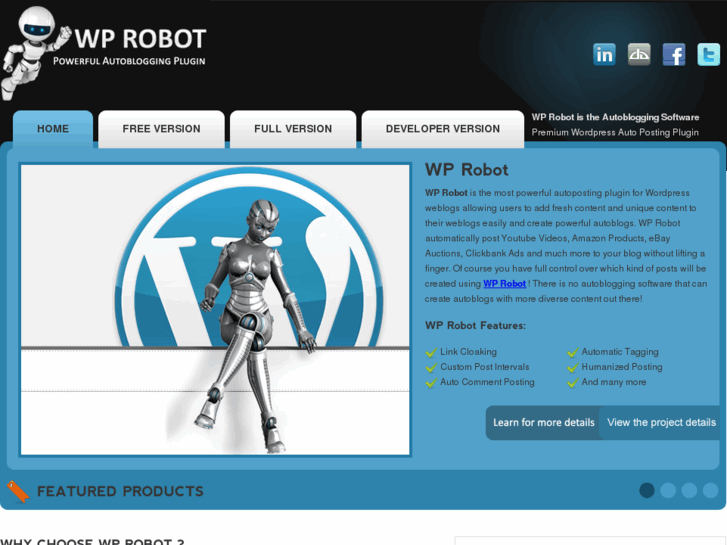Image resolution: width=727 pixels, height=545 pixels.
Task: Click the green checkmark beside Custom Post Intervals
Action: 431,368
